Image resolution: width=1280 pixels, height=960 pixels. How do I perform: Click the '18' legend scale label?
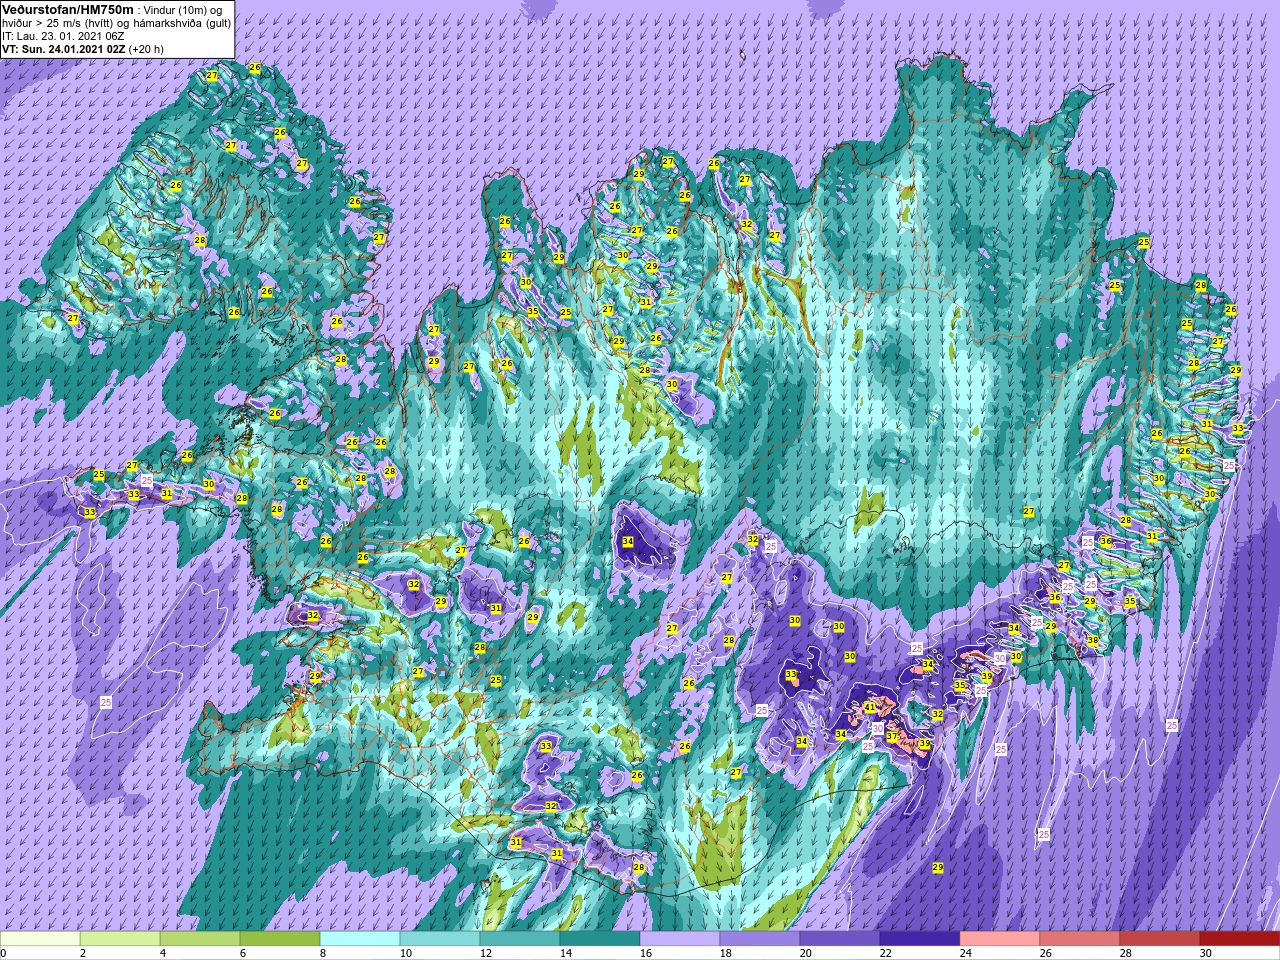[x=725, y=953]
